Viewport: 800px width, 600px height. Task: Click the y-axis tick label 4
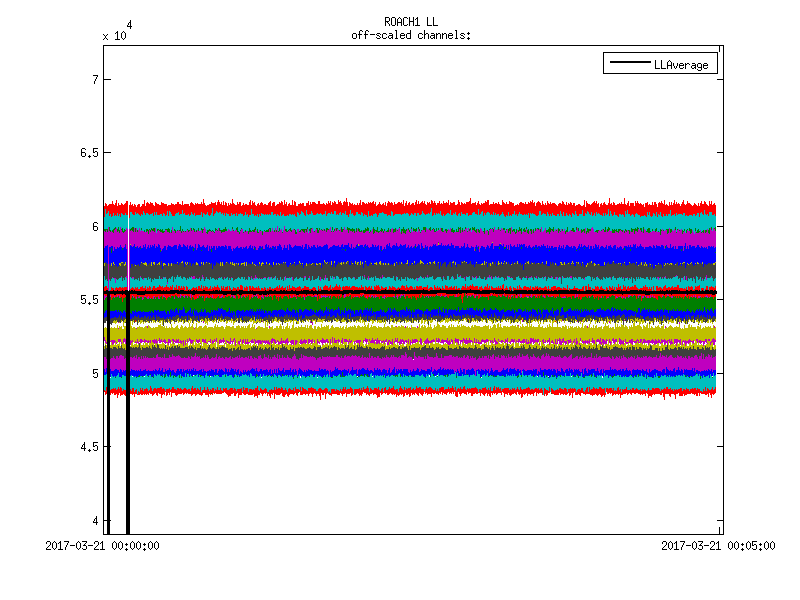coord(93,520)
